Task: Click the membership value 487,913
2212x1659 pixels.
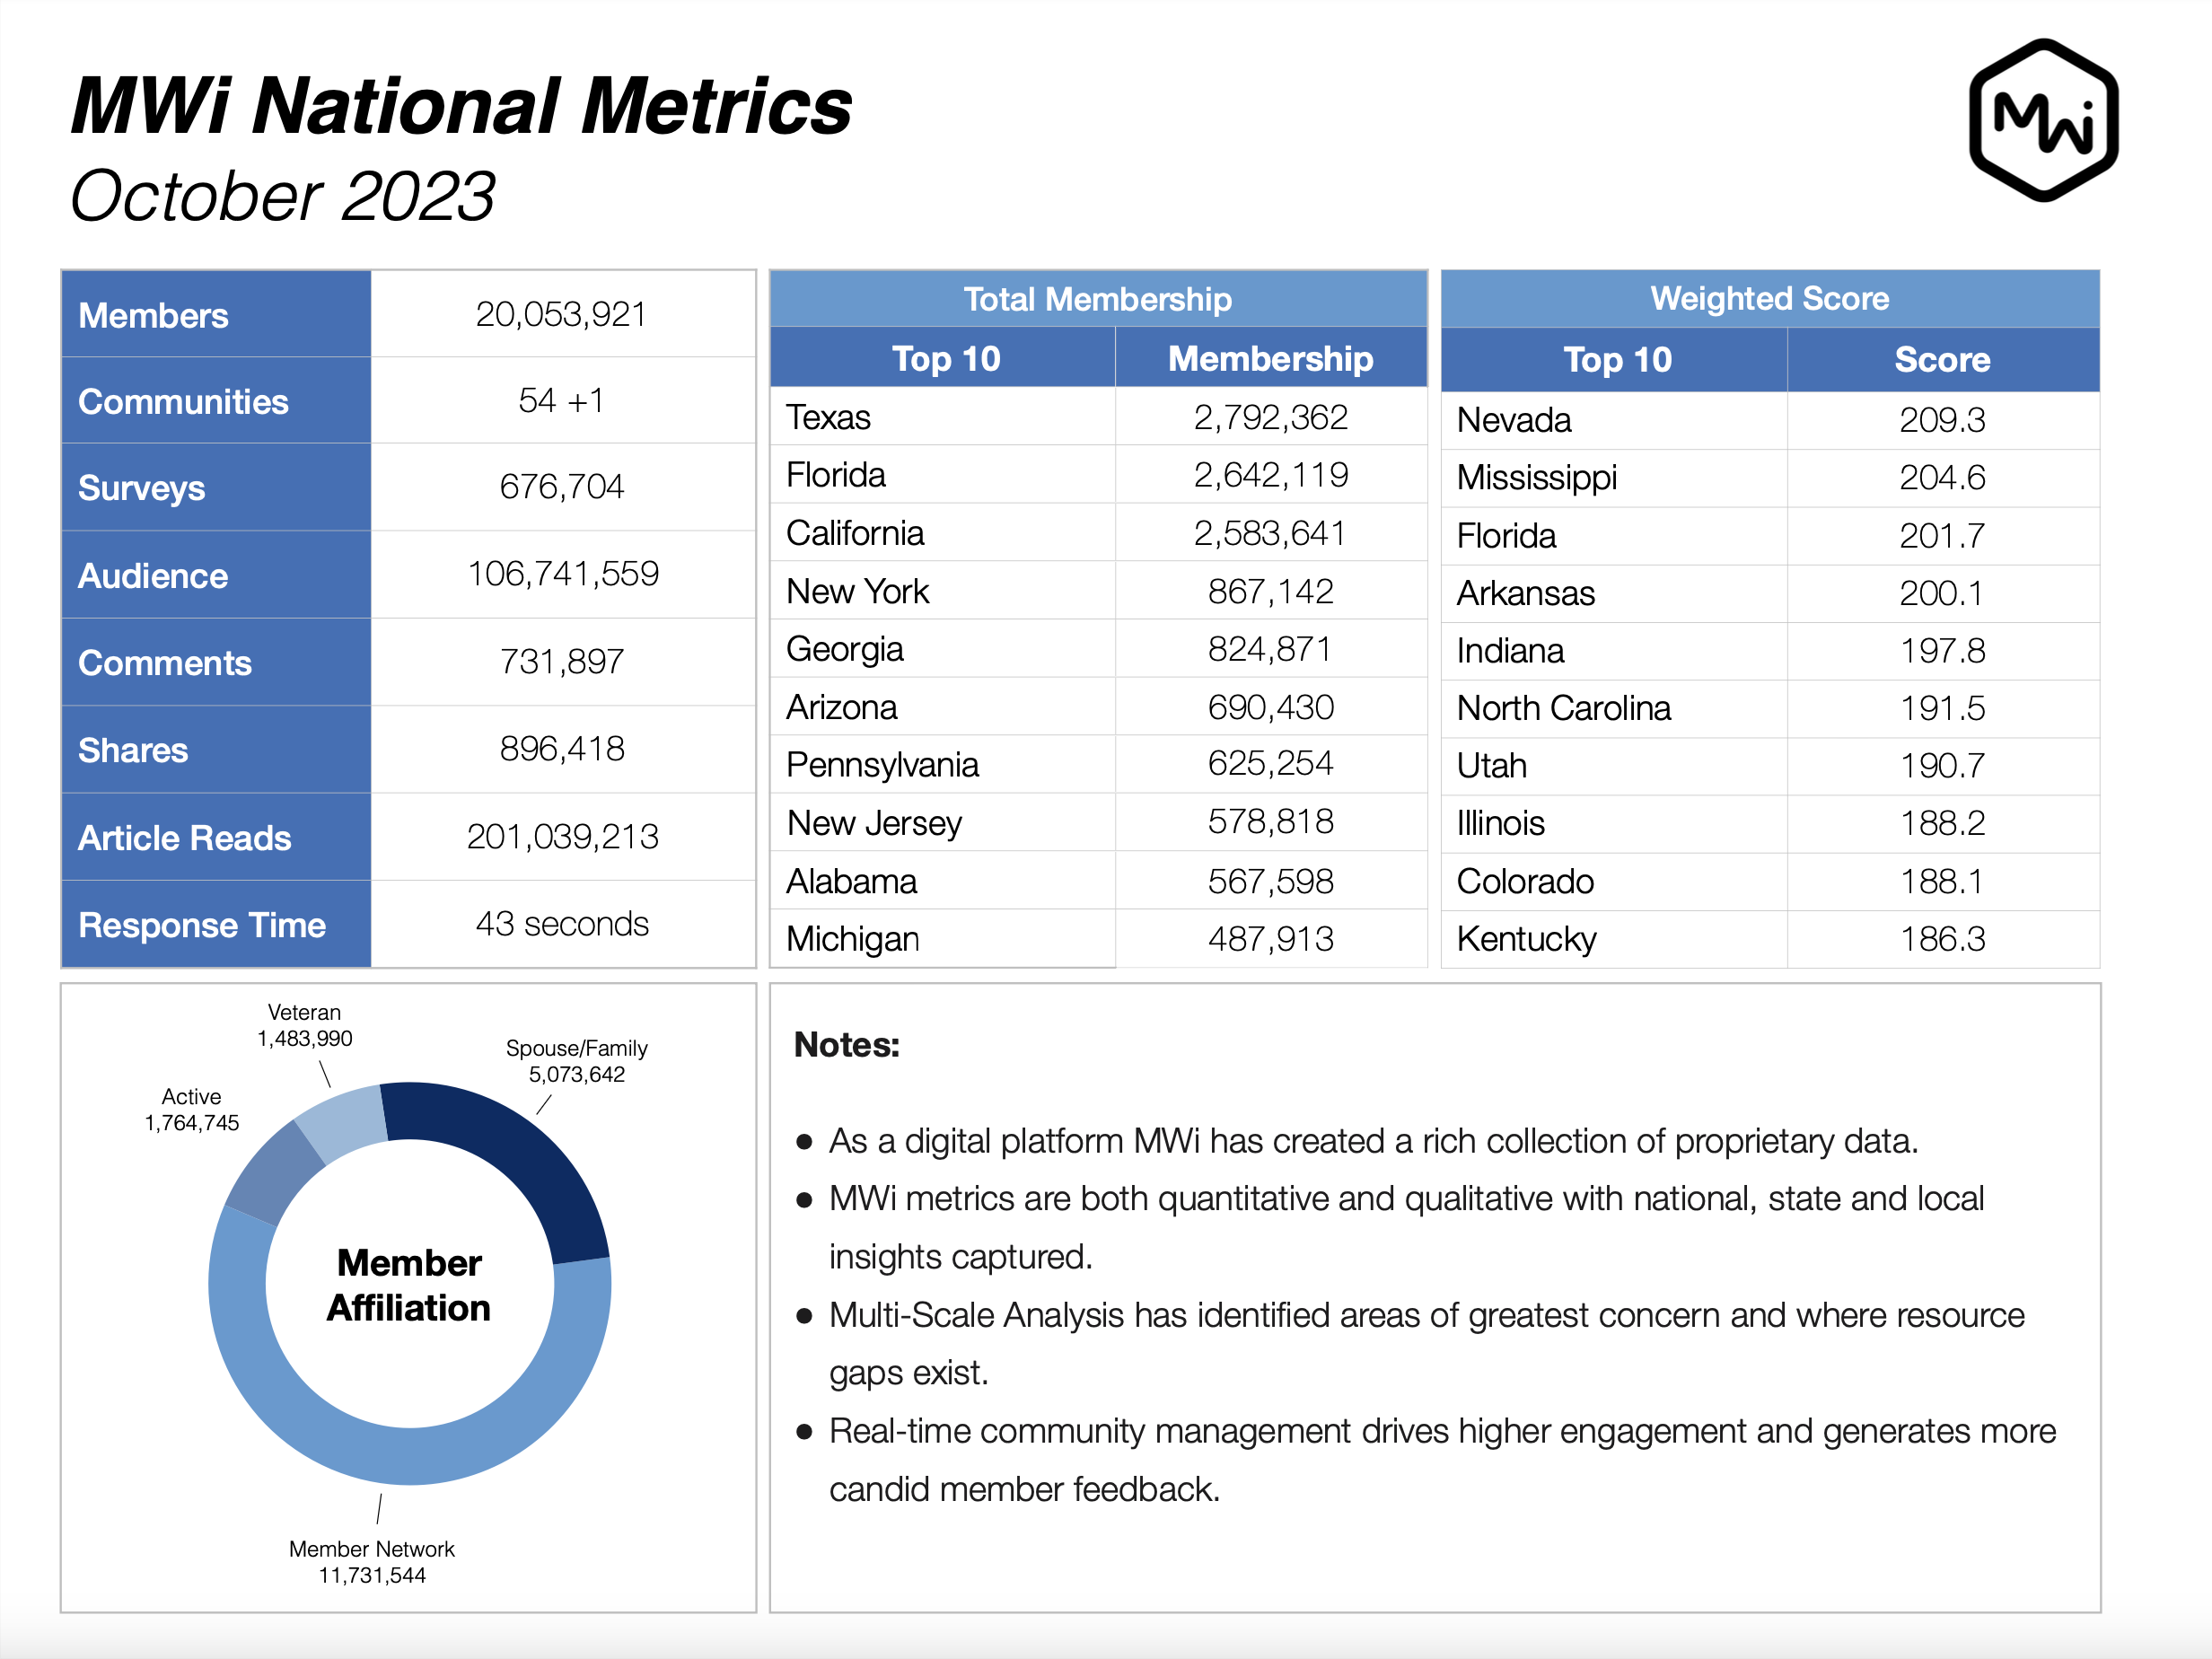Action: 1271,939
